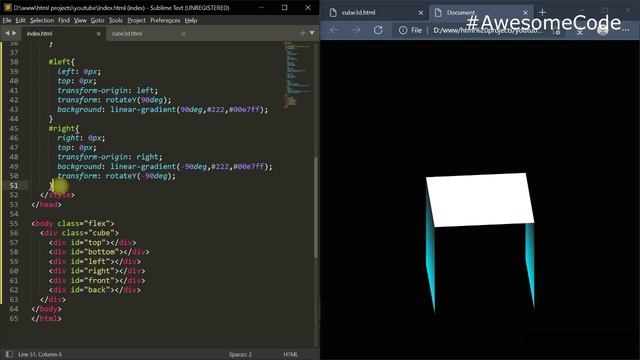Switch to the cube3d.html browser tab

pyautogui.click(x=376, y=13)
